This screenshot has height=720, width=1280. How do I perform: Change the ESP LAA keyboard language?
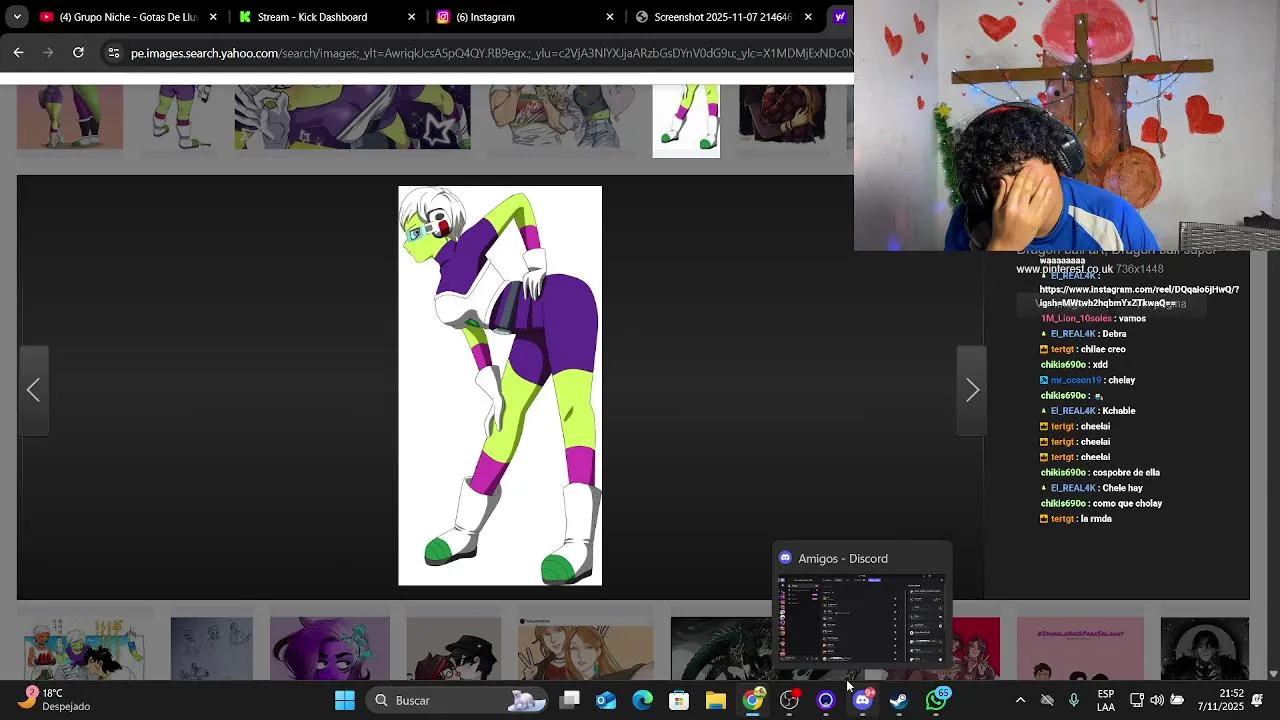point(1105,700)
